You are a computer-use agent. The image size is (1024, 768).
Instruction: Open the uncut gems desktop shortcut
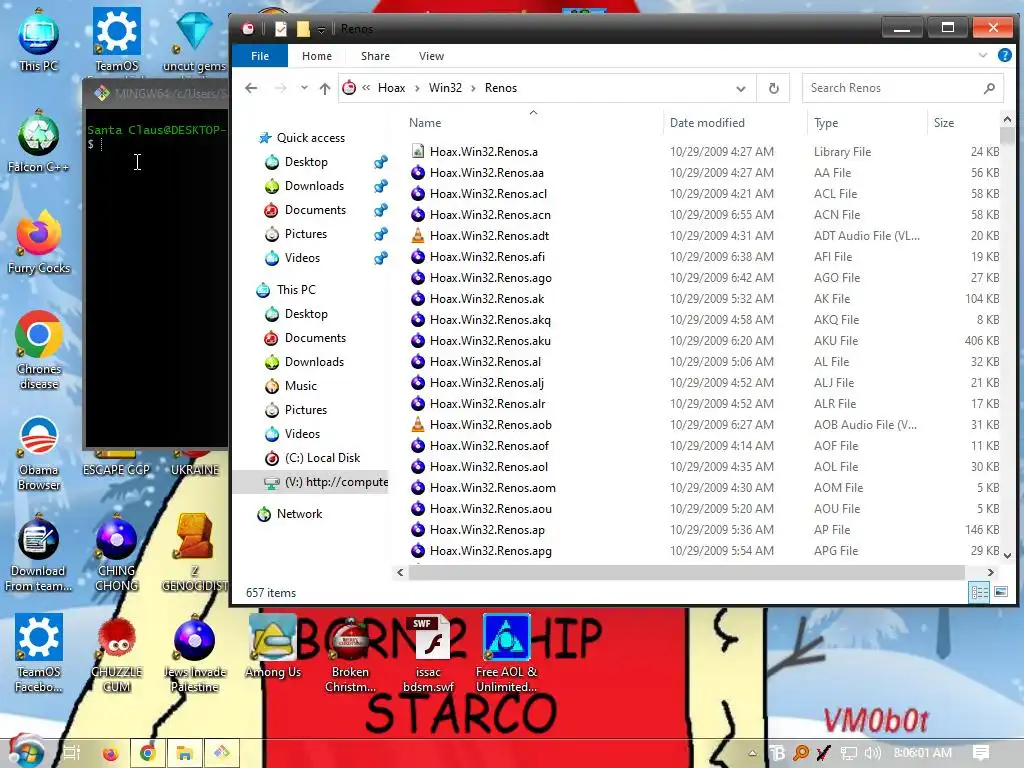point(194,40)
